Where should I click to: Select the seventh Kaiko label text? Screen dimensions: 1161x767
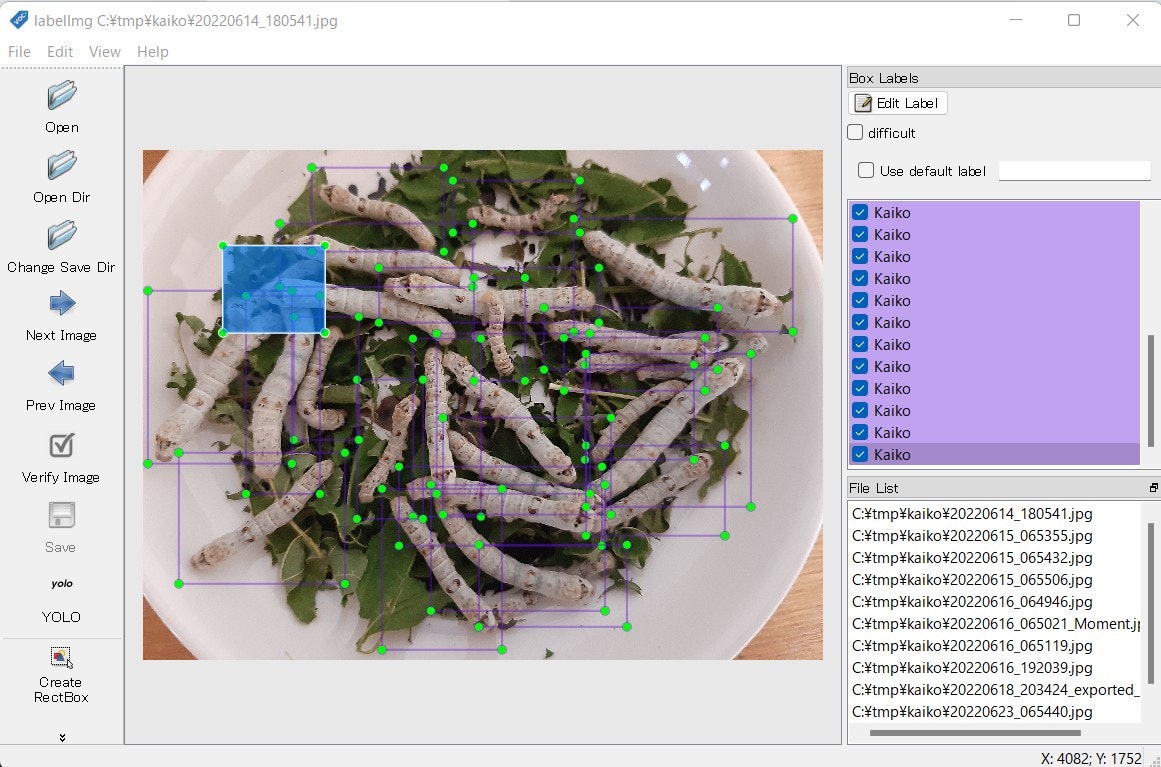pyautogui.click(x=891, y=344)
